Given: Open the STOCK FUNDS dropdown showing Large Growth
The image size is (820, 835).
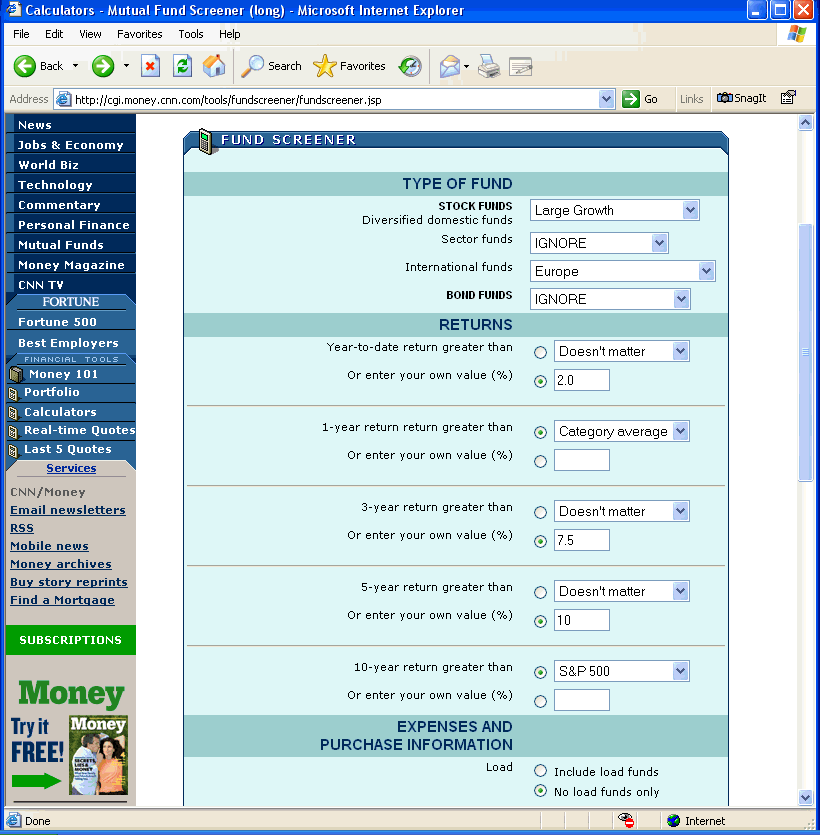Looking at the screenshot, I should click(691, 210).
